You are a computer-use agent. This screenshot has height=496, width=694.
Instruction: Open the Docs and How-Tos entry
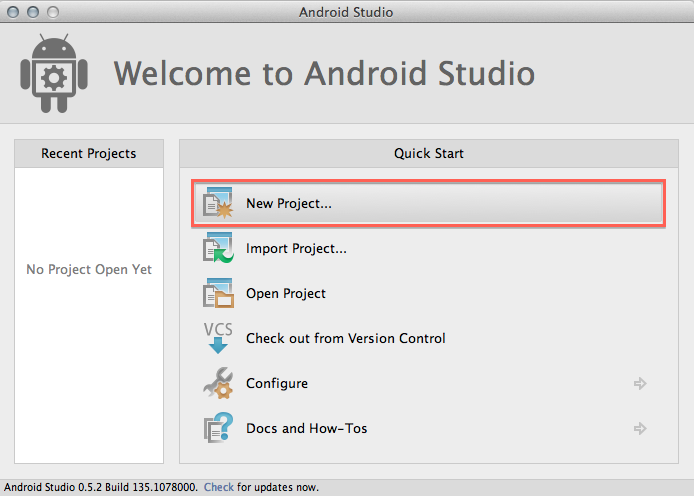[428, 428]
